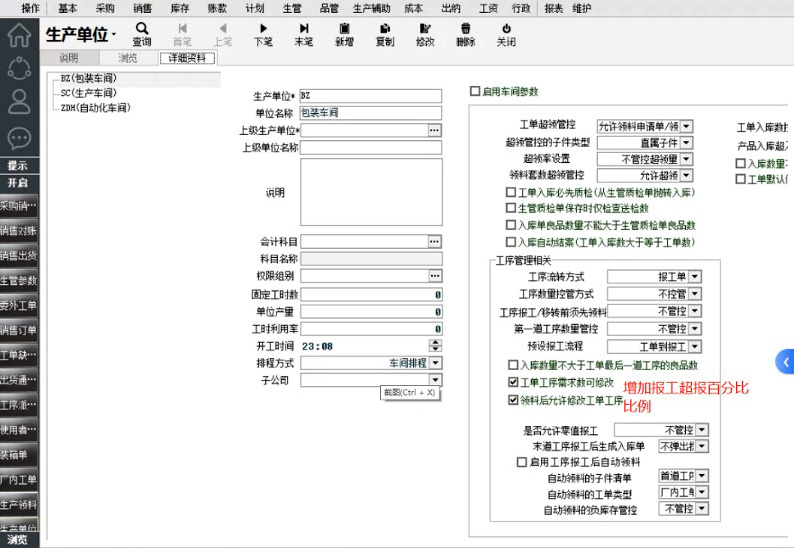
Task: Open the 是否允许零值报工 dropdown
Action: 702,430
